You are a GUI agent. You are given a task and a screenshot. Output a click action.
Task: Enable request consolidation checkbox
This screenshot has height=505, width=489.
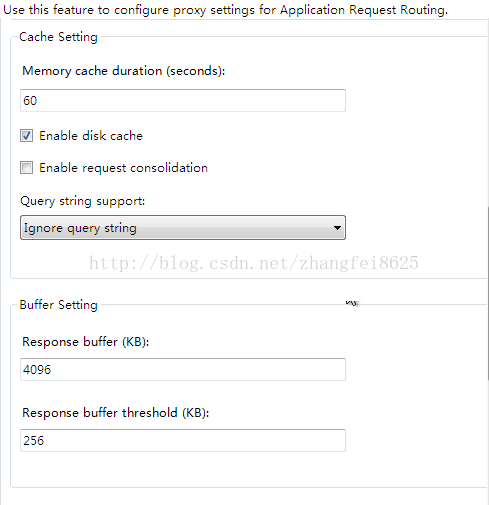[x=26, y=167]
